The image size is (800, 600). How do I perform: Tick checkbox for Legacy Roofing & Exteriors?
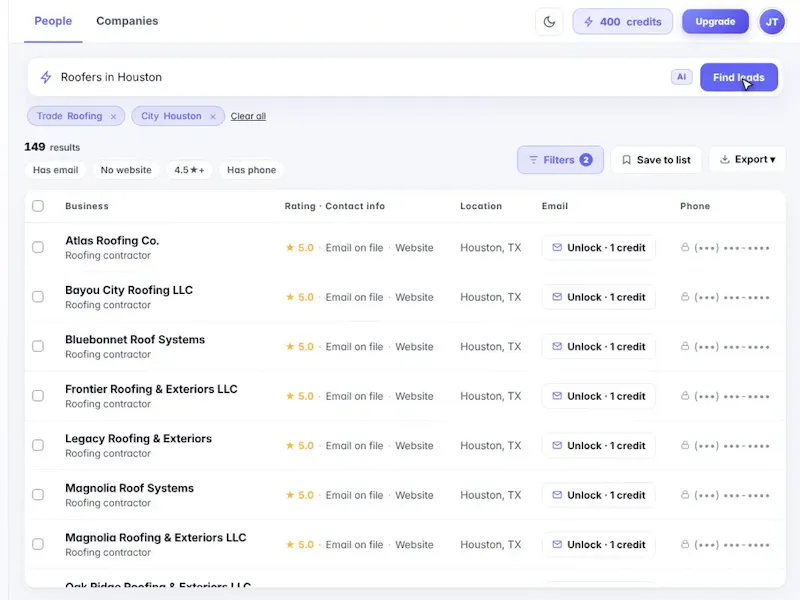pos(38,445)
